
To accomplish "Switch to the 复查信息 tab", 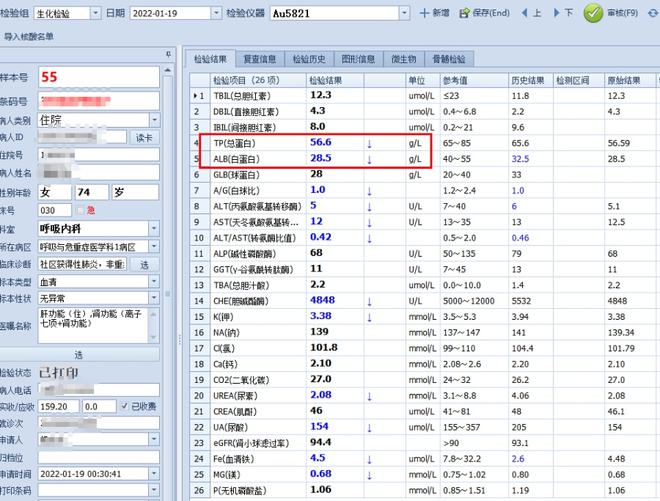I will pyautogui.click(x=260, y=59).
